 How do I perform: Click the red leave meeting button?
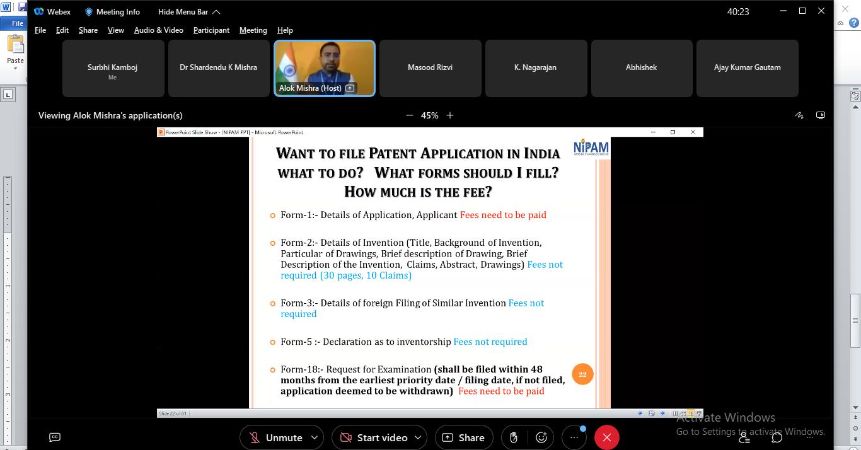pos(606,437)
